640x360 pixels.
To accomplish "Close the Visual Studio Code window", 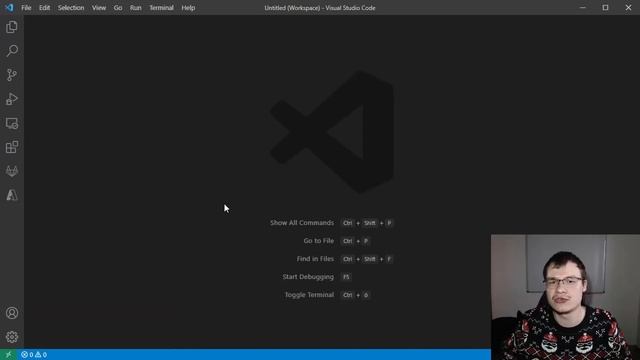I will point(628,7).
